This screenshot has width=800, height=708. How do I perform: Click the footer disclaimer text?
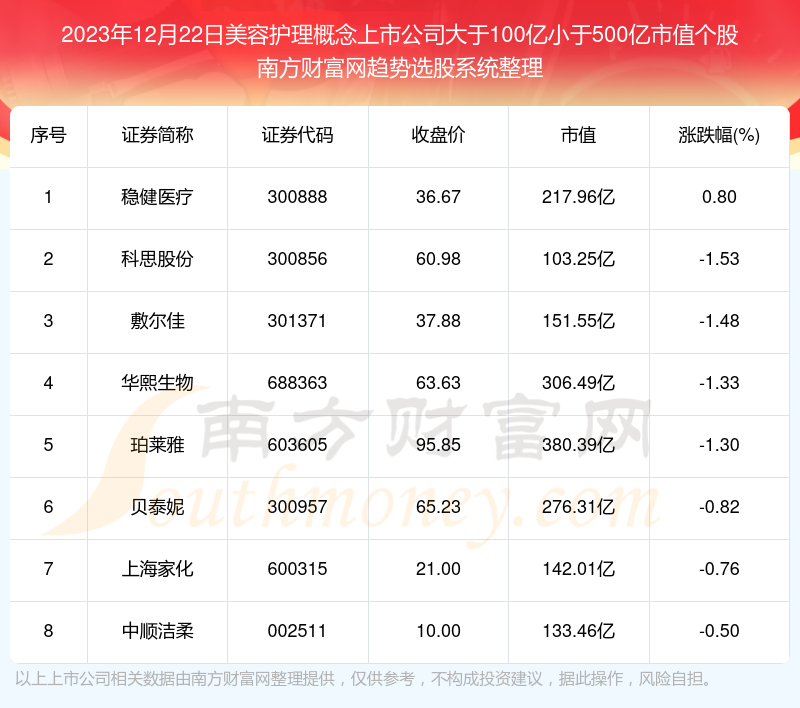(363, 679)
